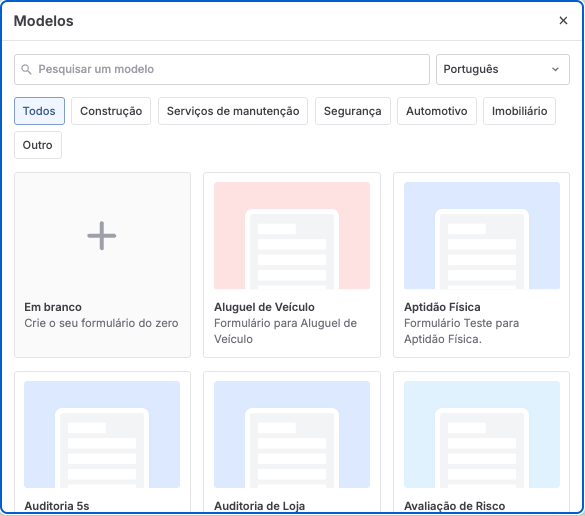Viewport: 585px width, 516px height.
Task: Open Aluguel de Veículo template thumbnail
Action: pos(292,235)
